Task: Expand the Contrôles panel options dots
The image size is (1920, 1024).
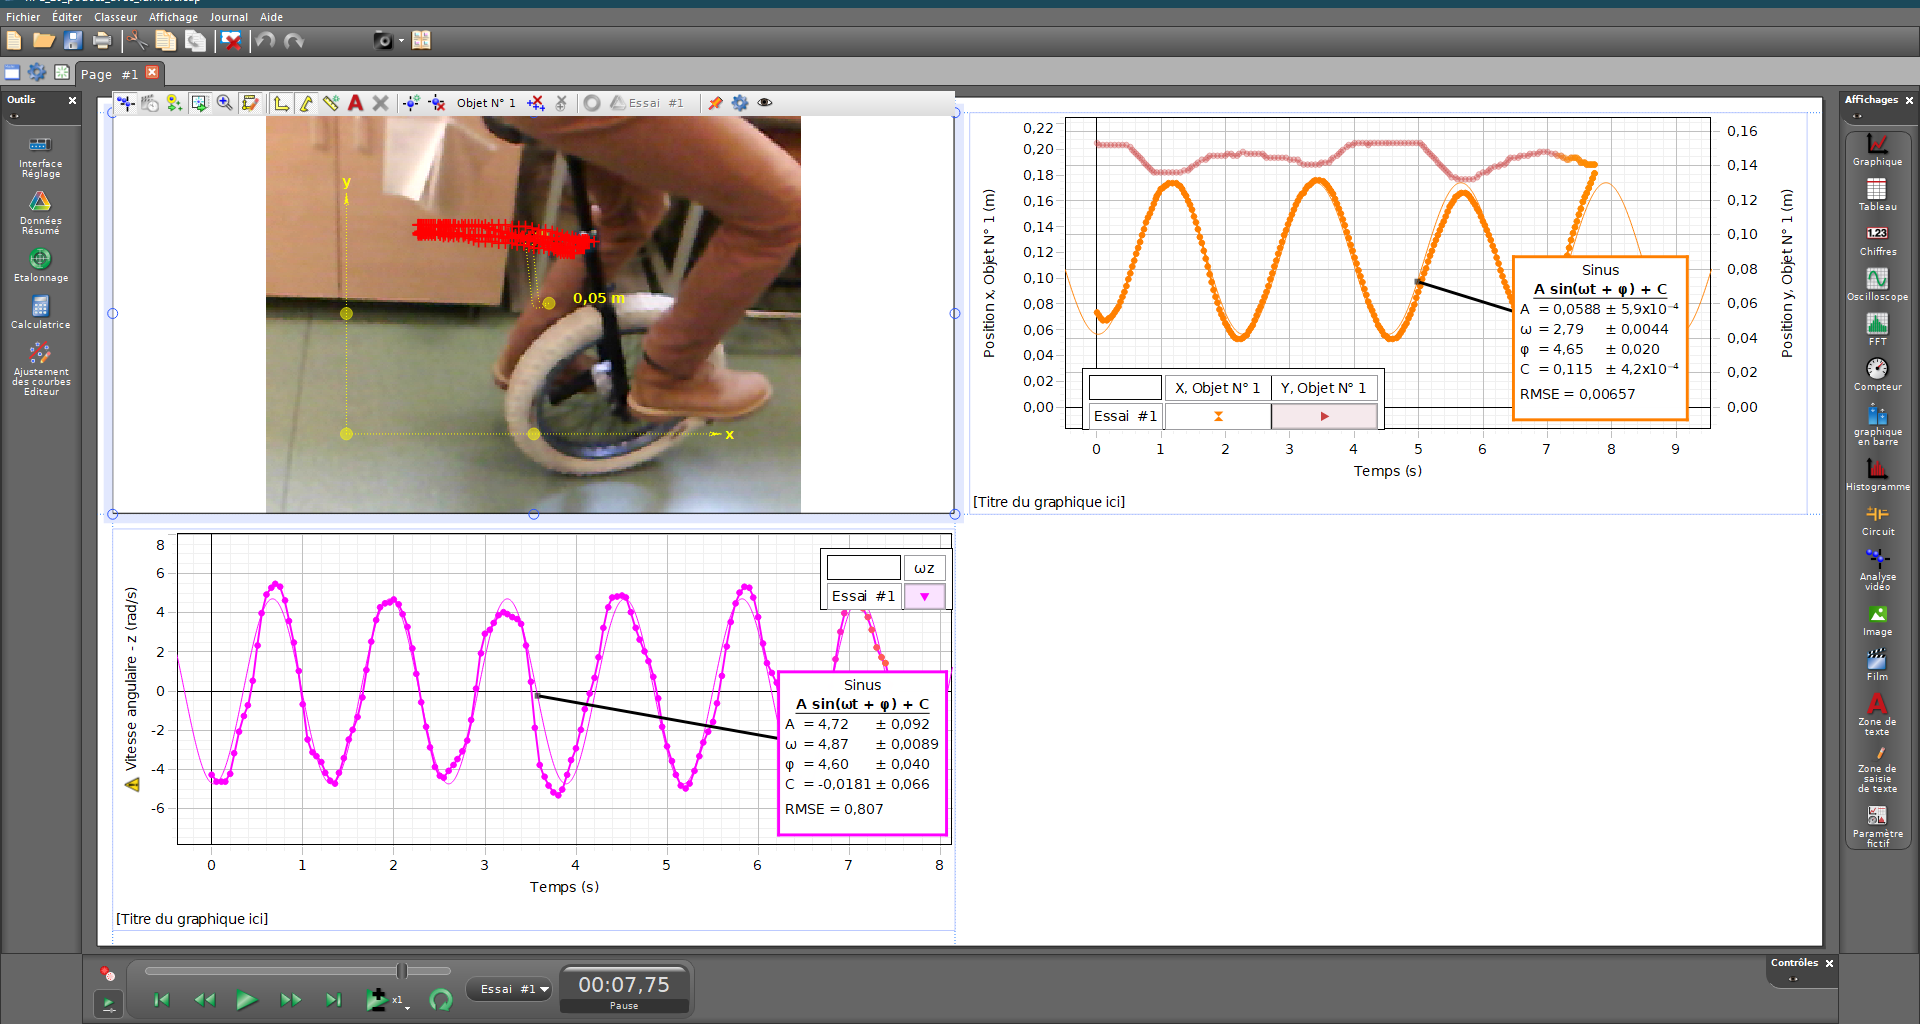Action: [1793, 979]
